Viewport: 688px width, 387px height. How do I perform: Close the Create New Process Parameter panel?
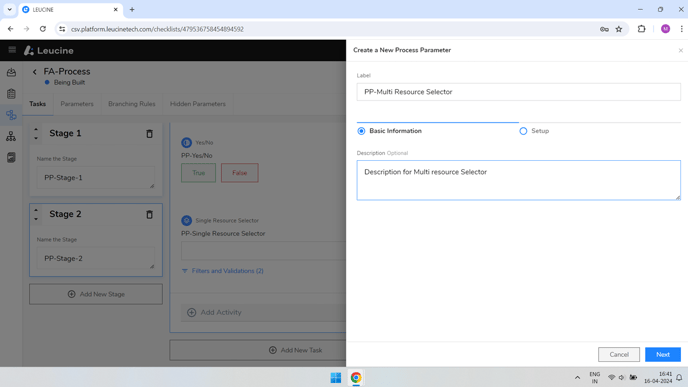pos(681,50)
